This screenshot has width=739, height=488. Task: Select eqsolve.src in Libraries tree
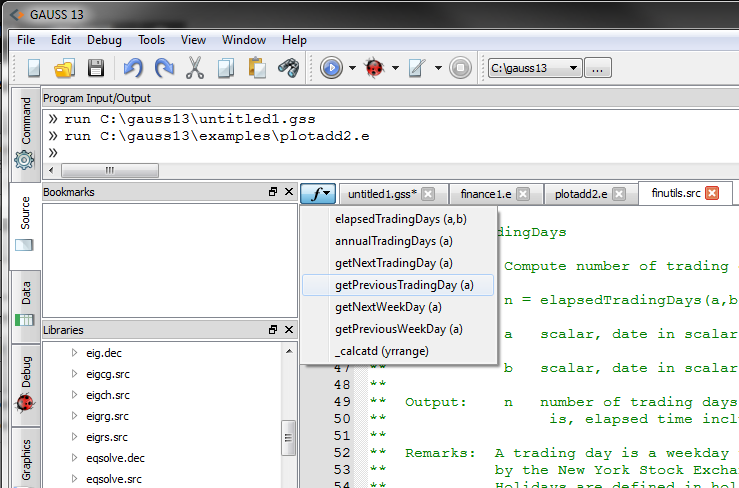(114, 479)
